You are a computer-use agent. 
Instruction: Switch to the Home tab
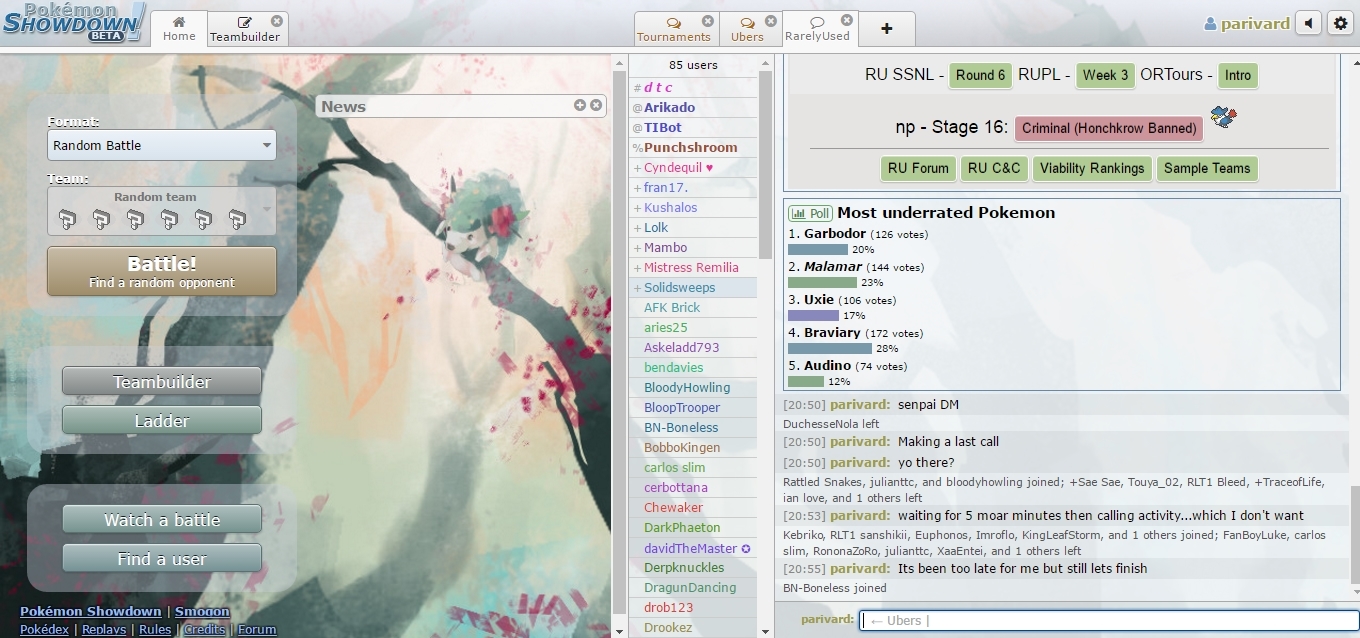coord(179,28)
